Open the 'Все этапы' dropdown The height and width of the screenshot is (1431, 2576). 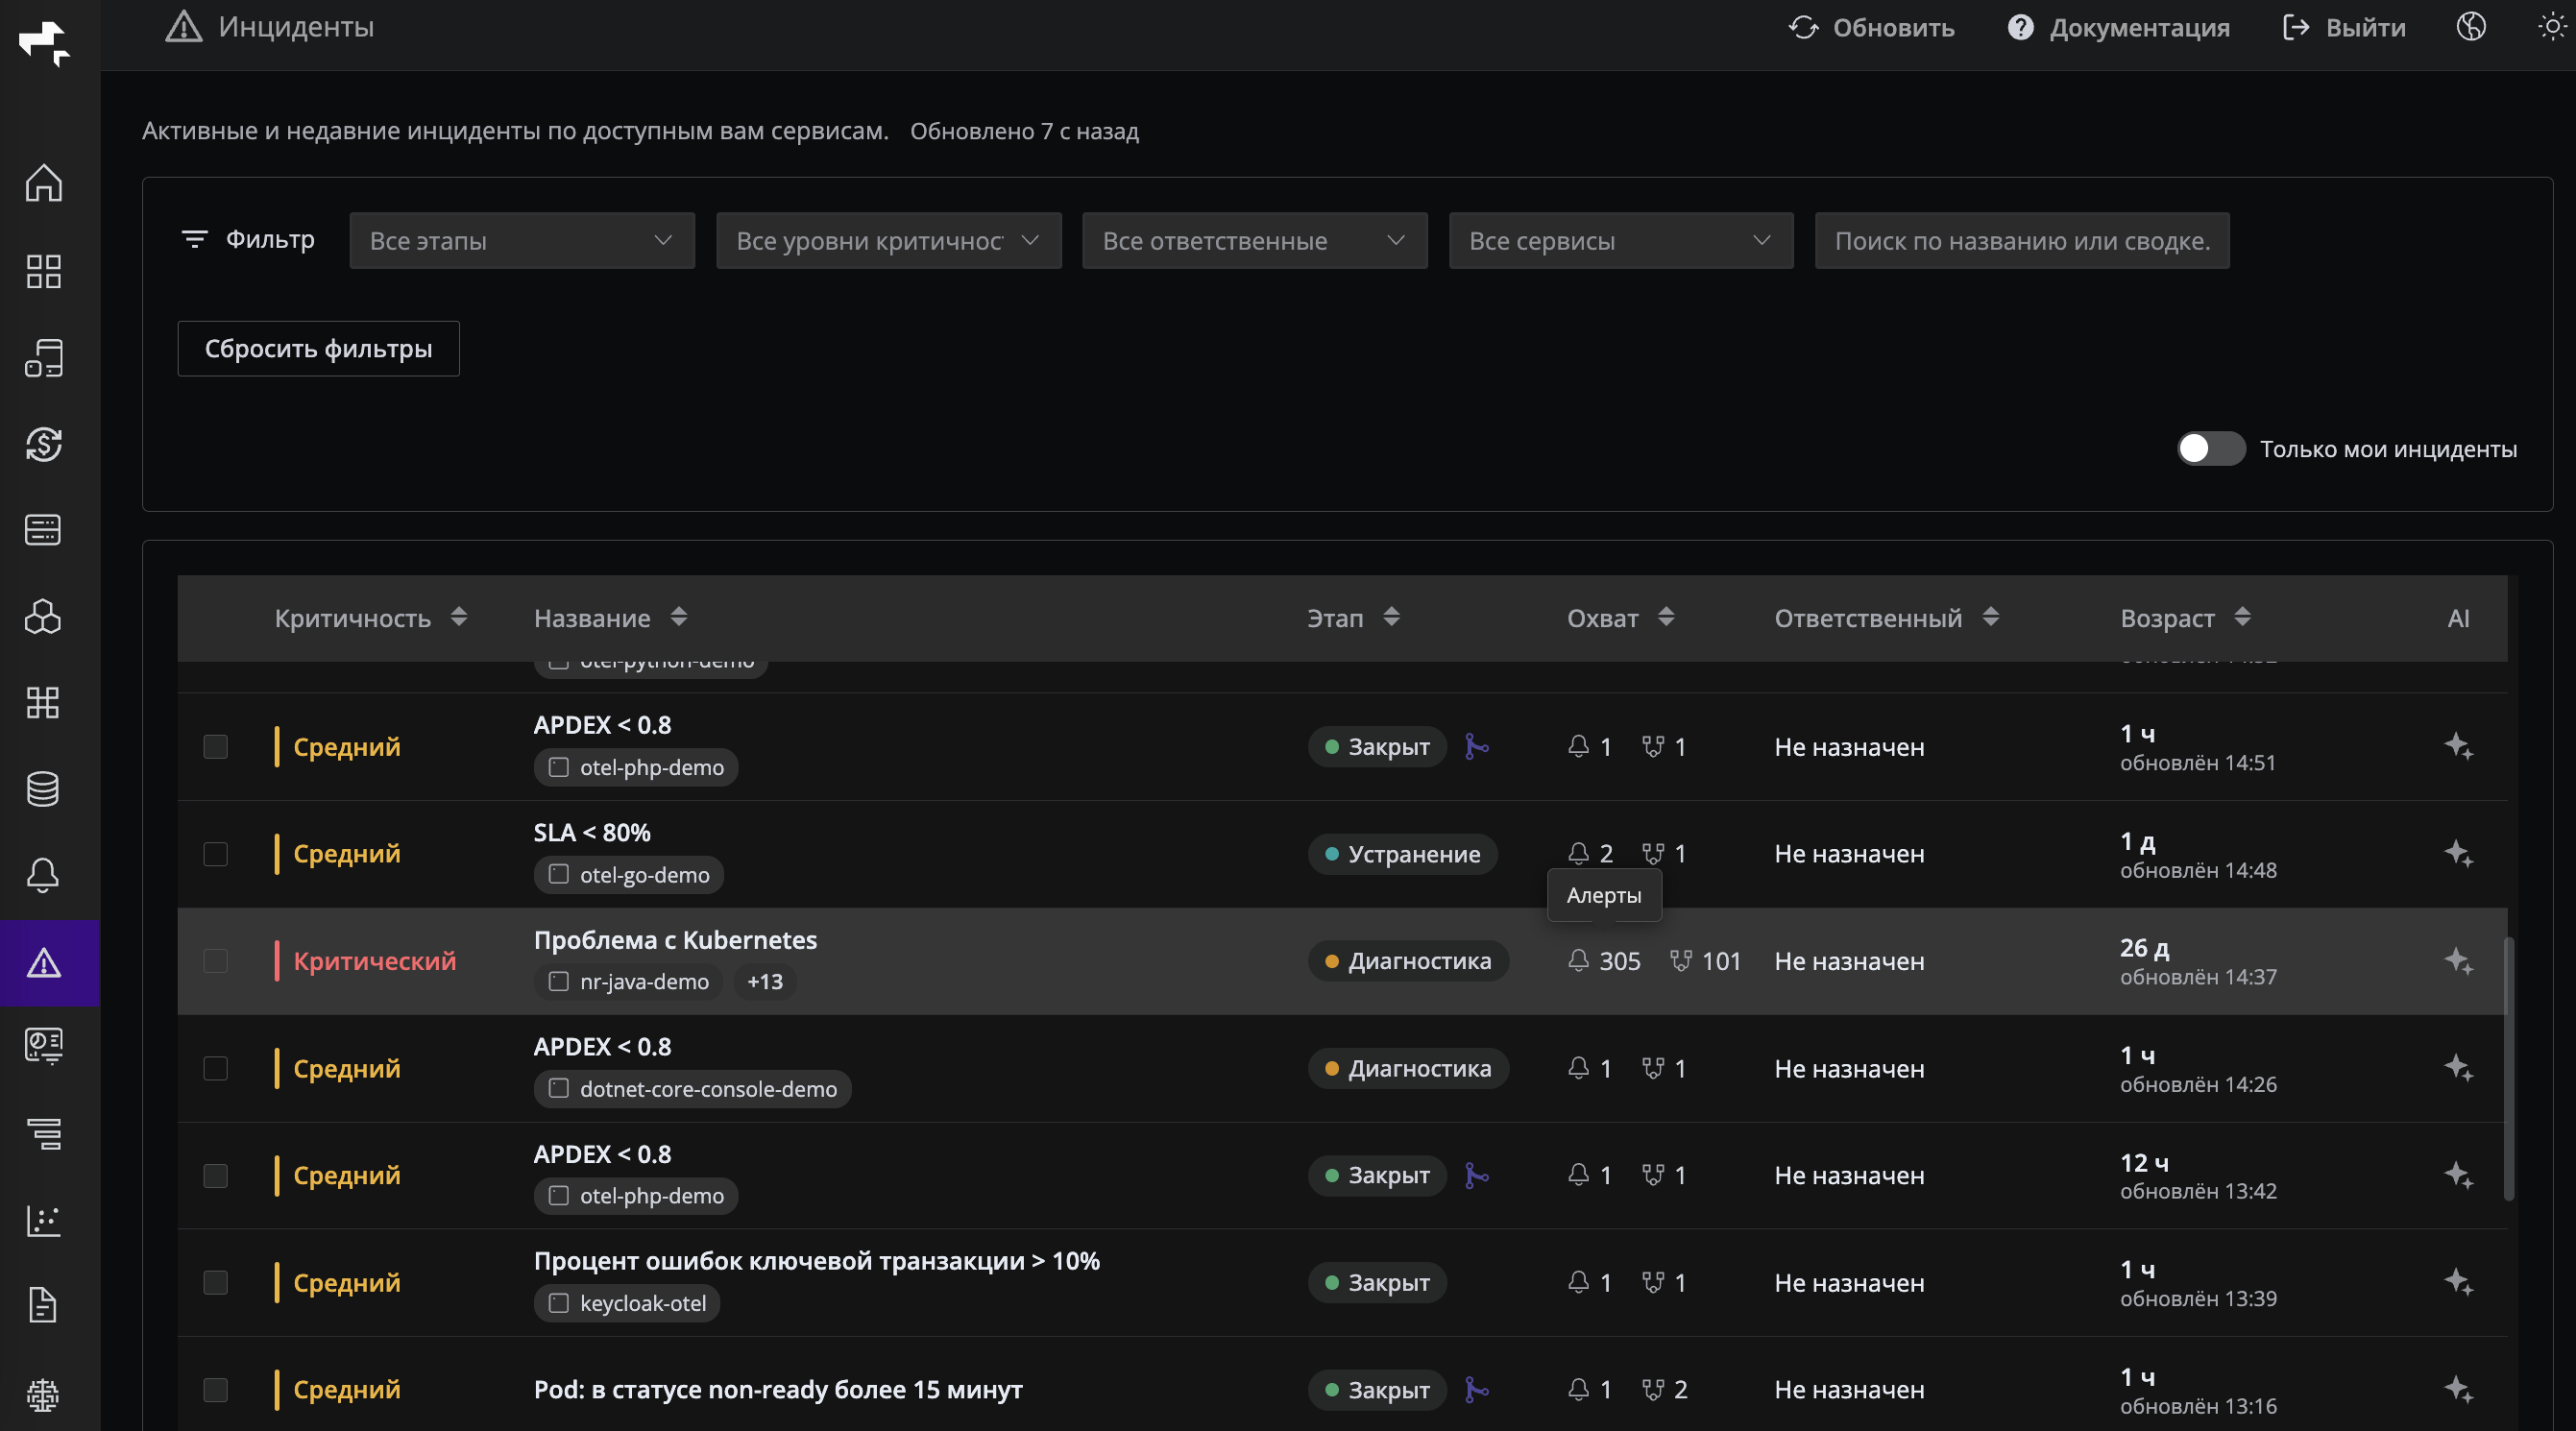click(522, 241)
